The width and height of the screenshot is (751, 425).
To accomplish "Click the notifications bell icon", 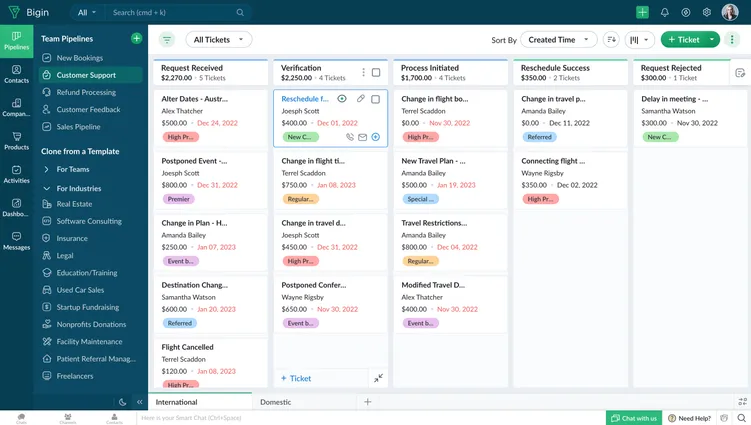I will 664,12.
